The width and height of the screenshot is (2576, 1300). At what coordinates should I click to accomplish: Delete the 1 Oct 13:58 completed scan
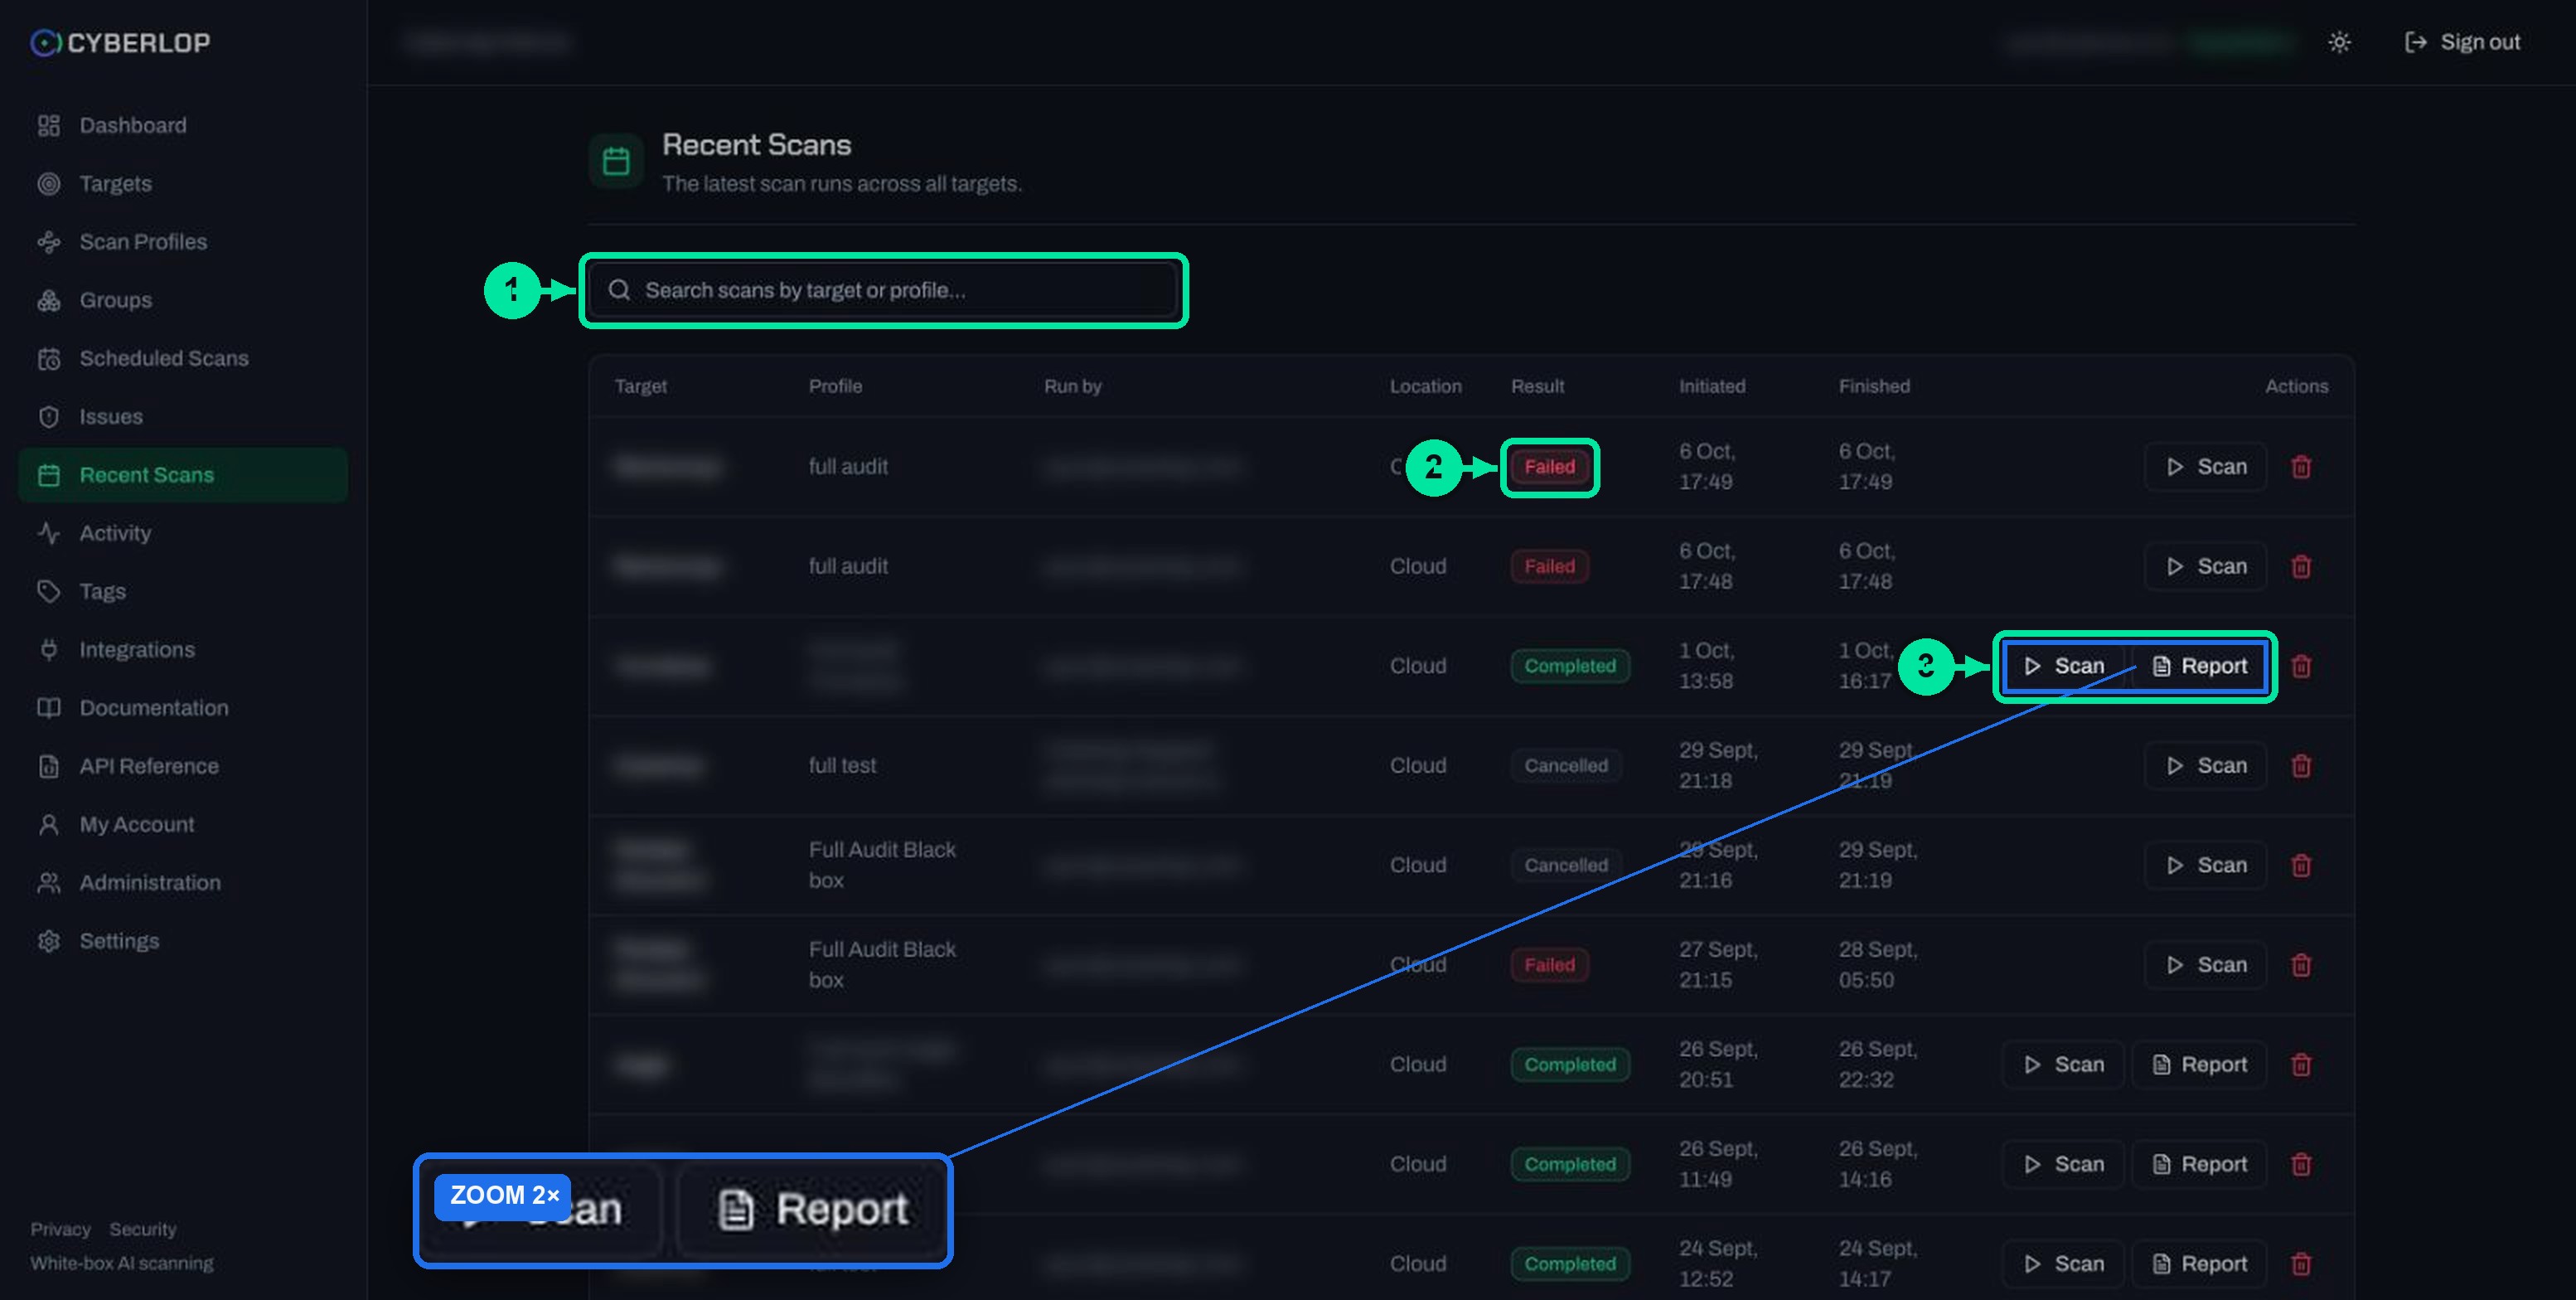2301,666
